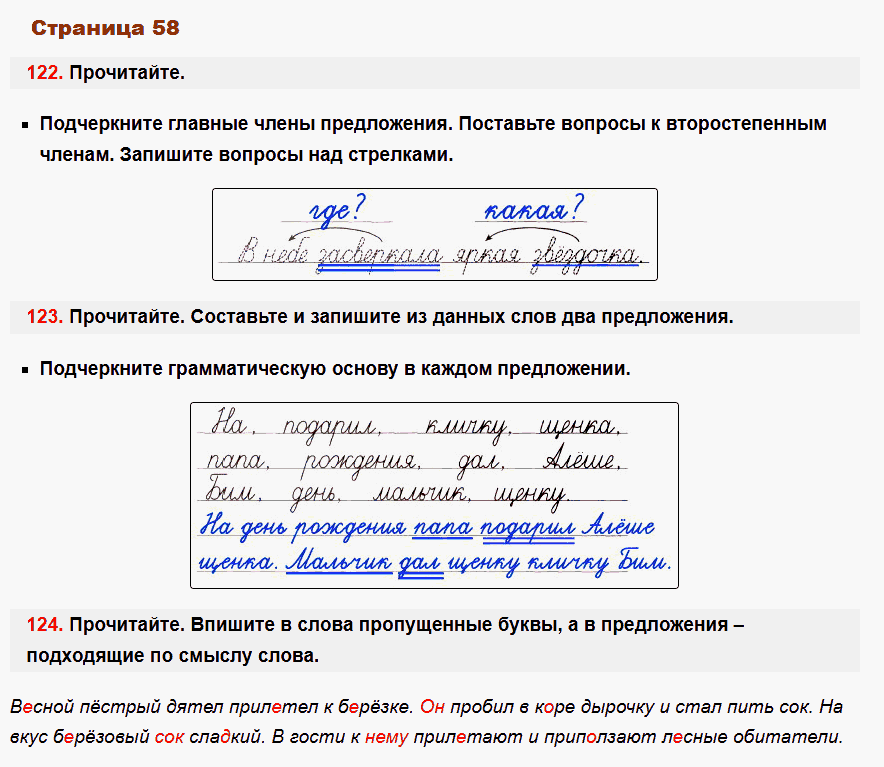This screenshot has width=884, height=767.
Task: Click the underlined word засверкала
Action: [383, 249]
